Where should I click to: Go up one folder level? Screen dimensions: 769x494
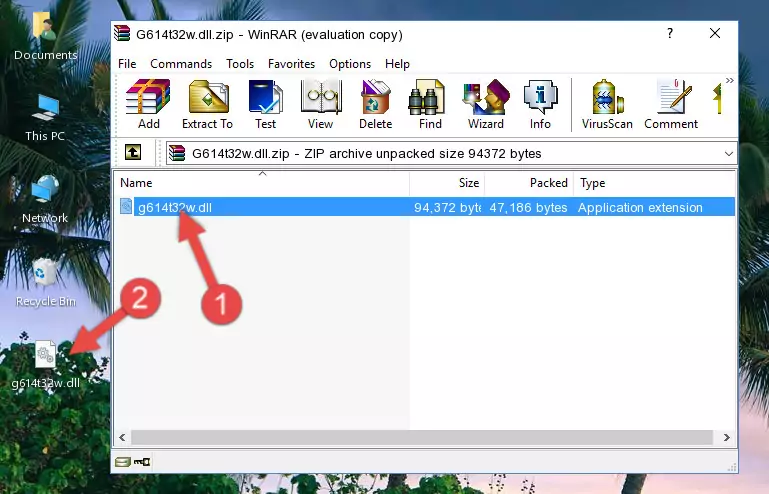[x=133, y=153]
